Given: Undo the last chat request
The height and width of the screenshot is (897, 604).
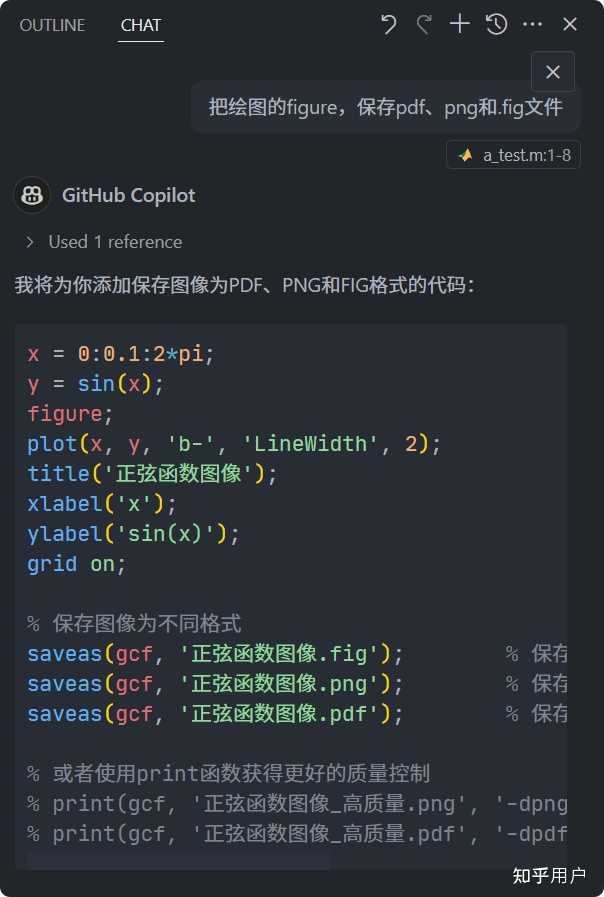Looking at the screenshot, I should pyautogui.click(x=387, y=24).
